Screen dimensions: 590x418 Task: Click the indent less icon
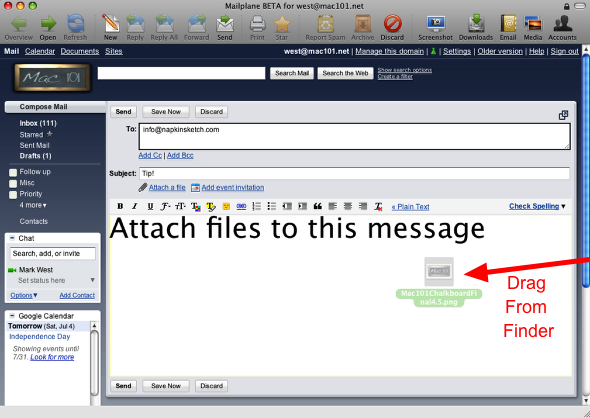point(287,206)
